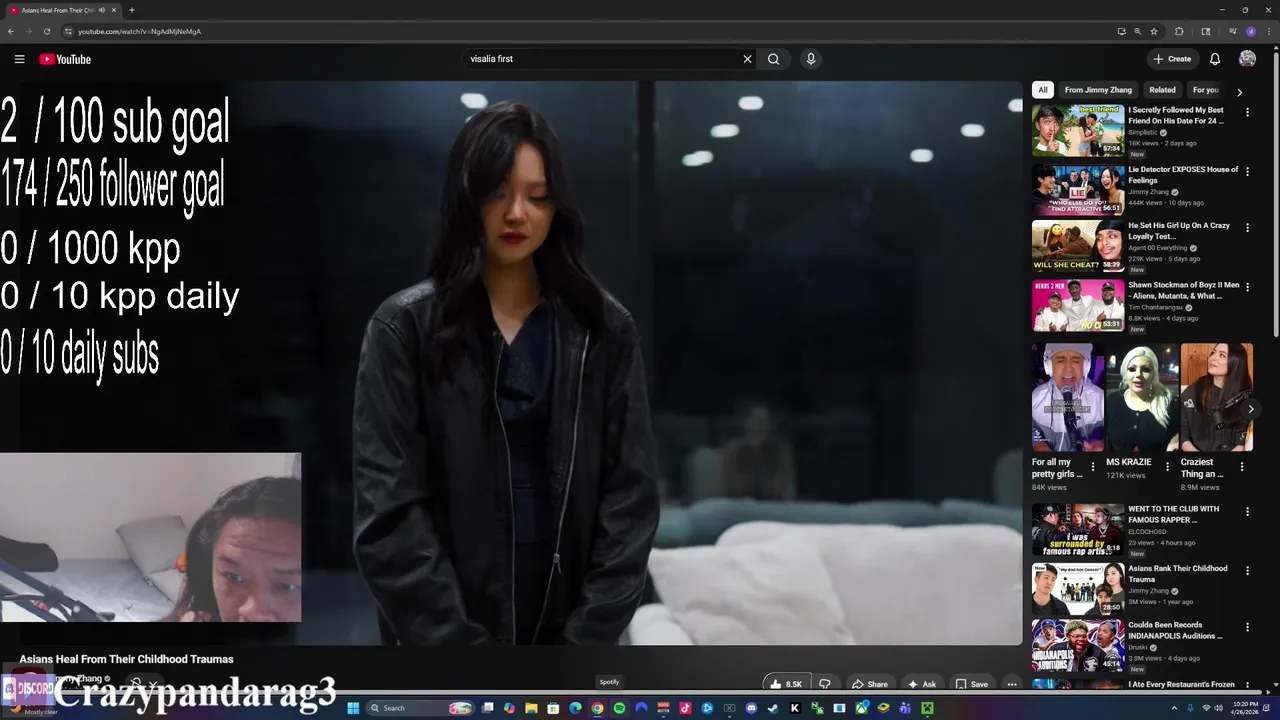Select the For you chip

1205,90
